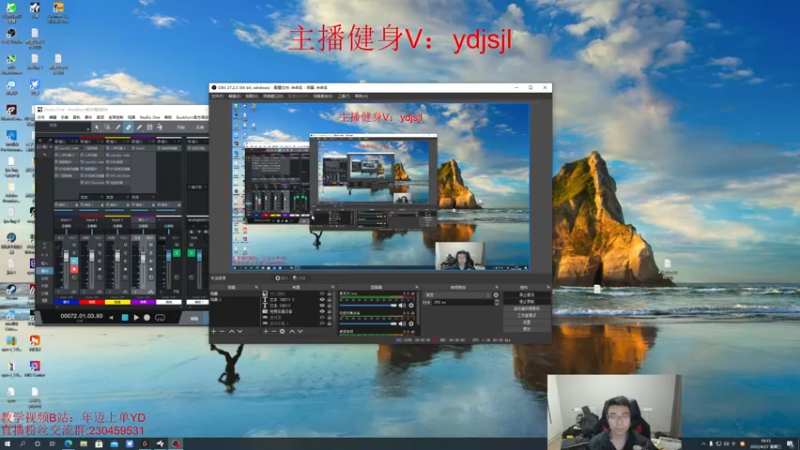Lock the 文本 GDI+ 2 source
This screenshot has width=800, height=450.
[x=329, y=299]
